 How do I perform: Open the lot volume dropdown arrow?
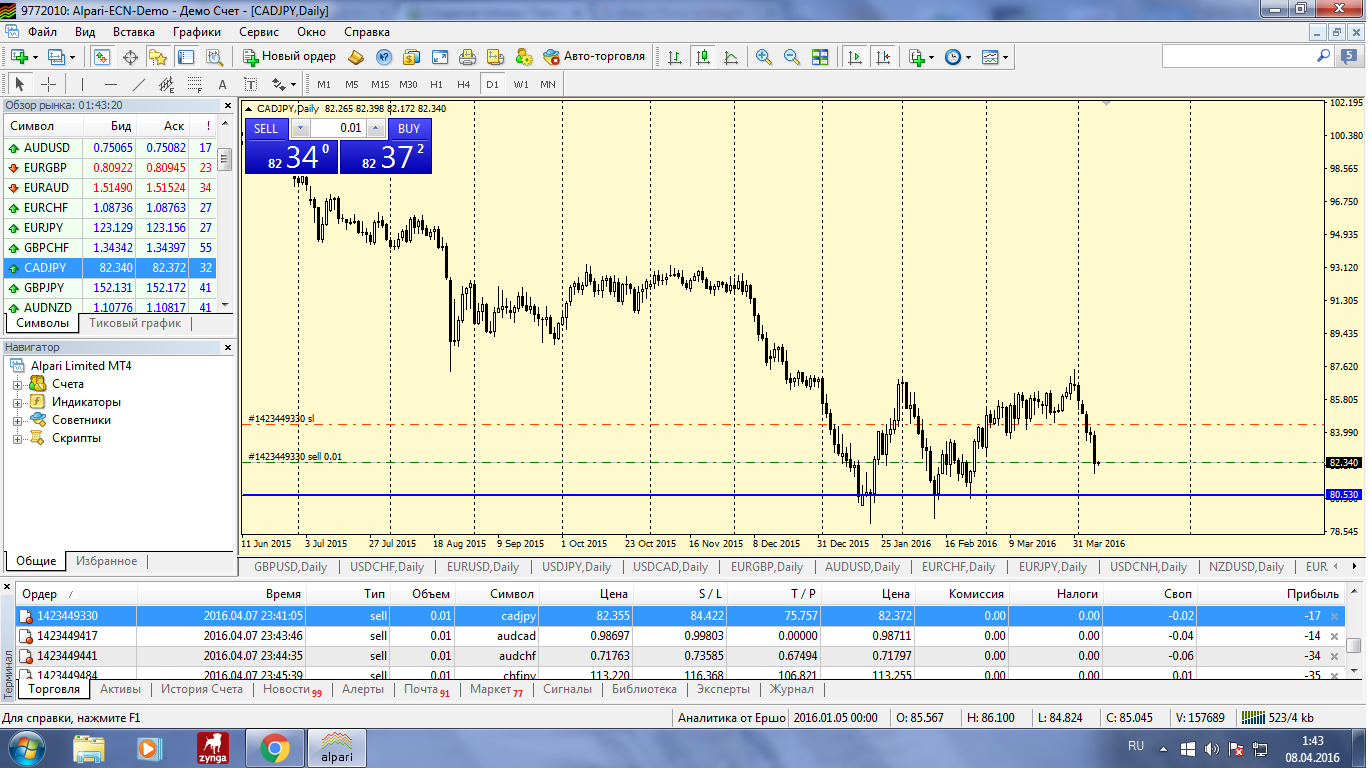[300, 128]
